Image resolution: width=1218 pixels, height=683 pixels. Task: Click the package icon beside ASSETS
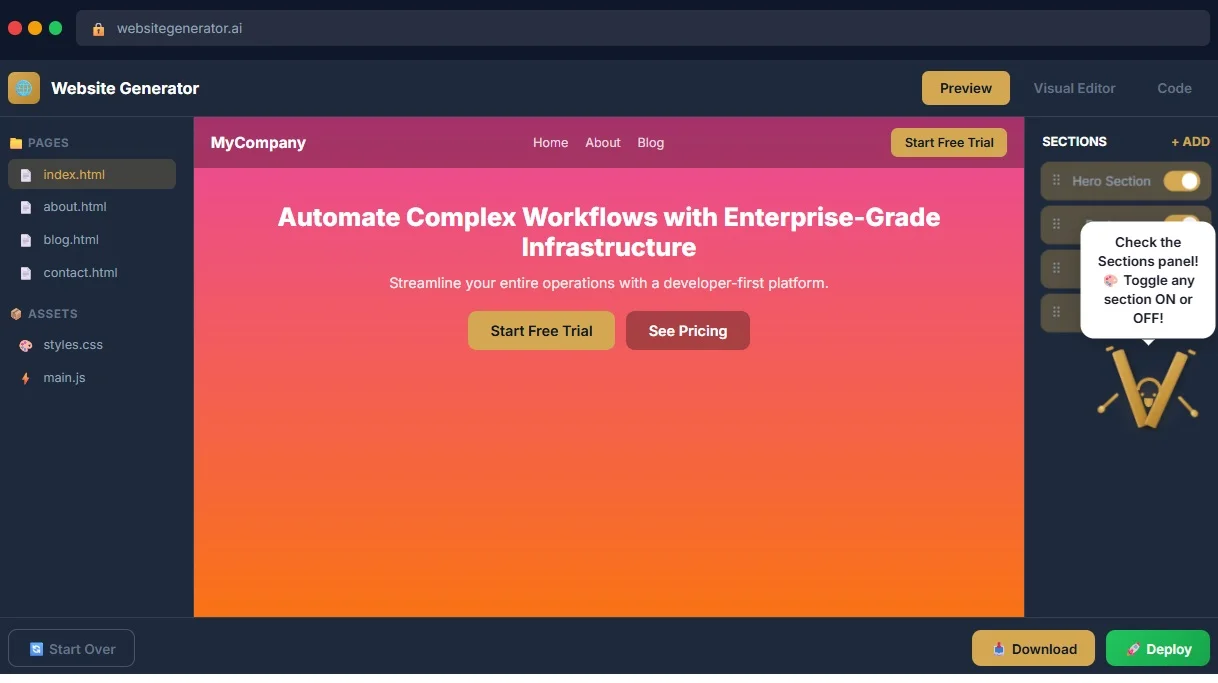(15, 314)
